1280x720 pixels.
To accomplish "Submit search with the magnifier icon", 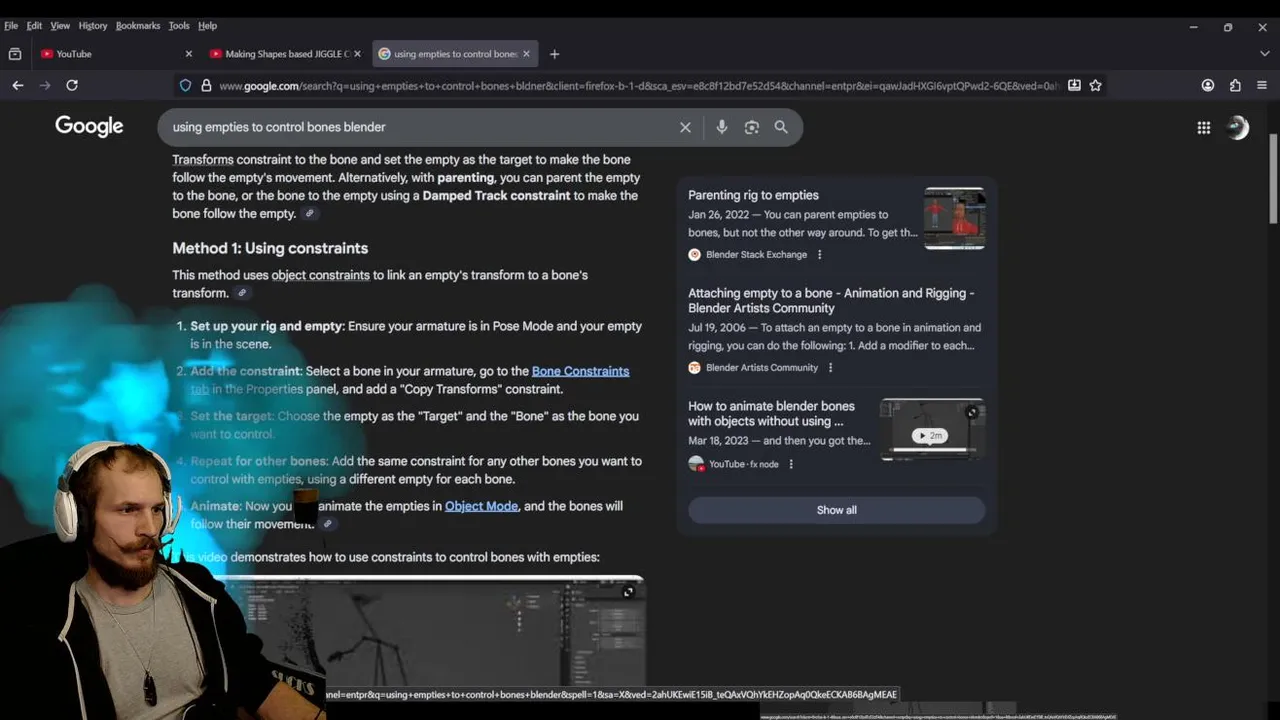I will [781, 127].
